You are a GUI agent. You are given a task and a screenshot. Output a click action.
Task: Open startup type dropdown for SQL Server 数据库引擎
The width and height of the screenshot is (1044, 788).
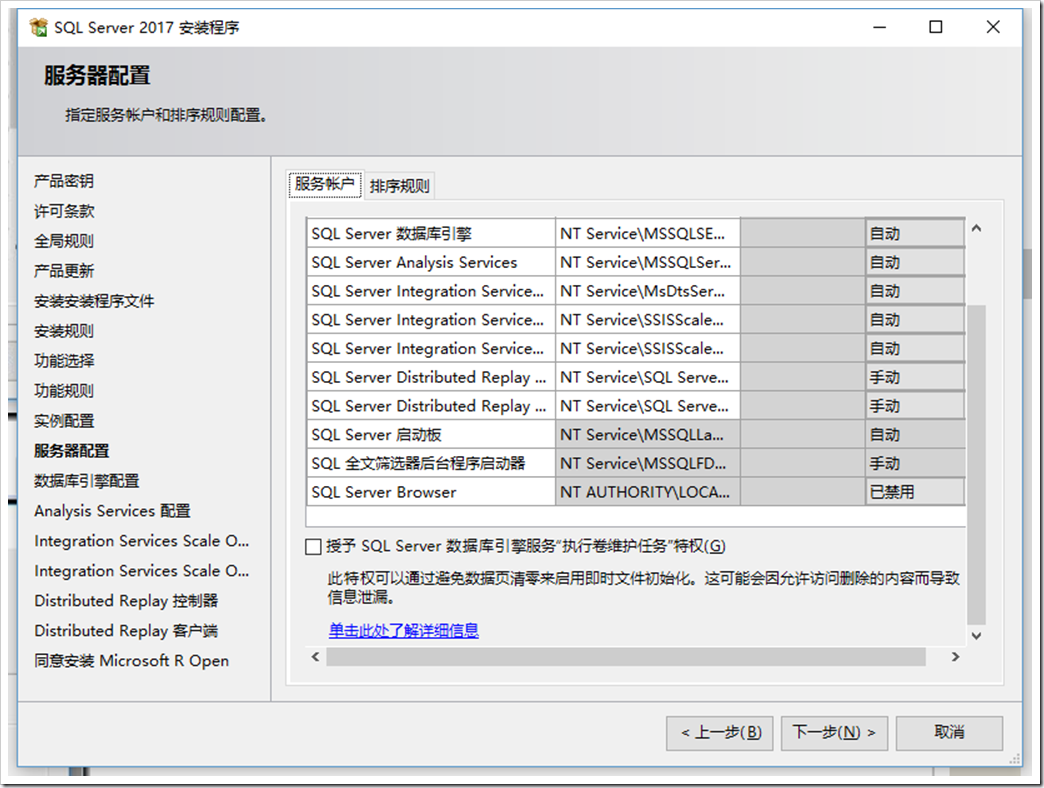(x=915, y=234)
